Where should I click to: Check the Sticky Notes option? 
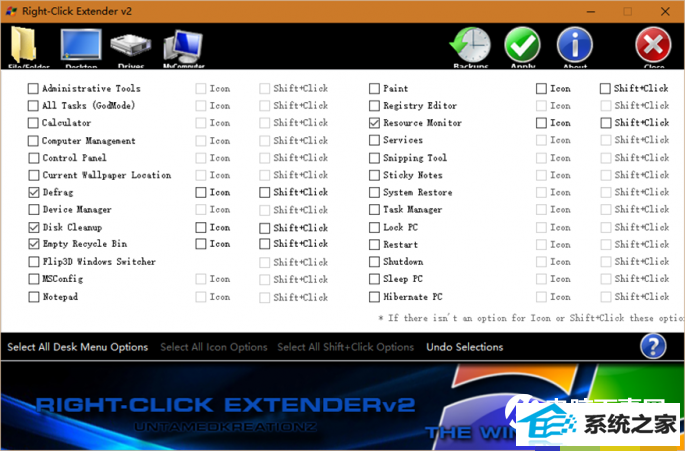pos(374,175)
